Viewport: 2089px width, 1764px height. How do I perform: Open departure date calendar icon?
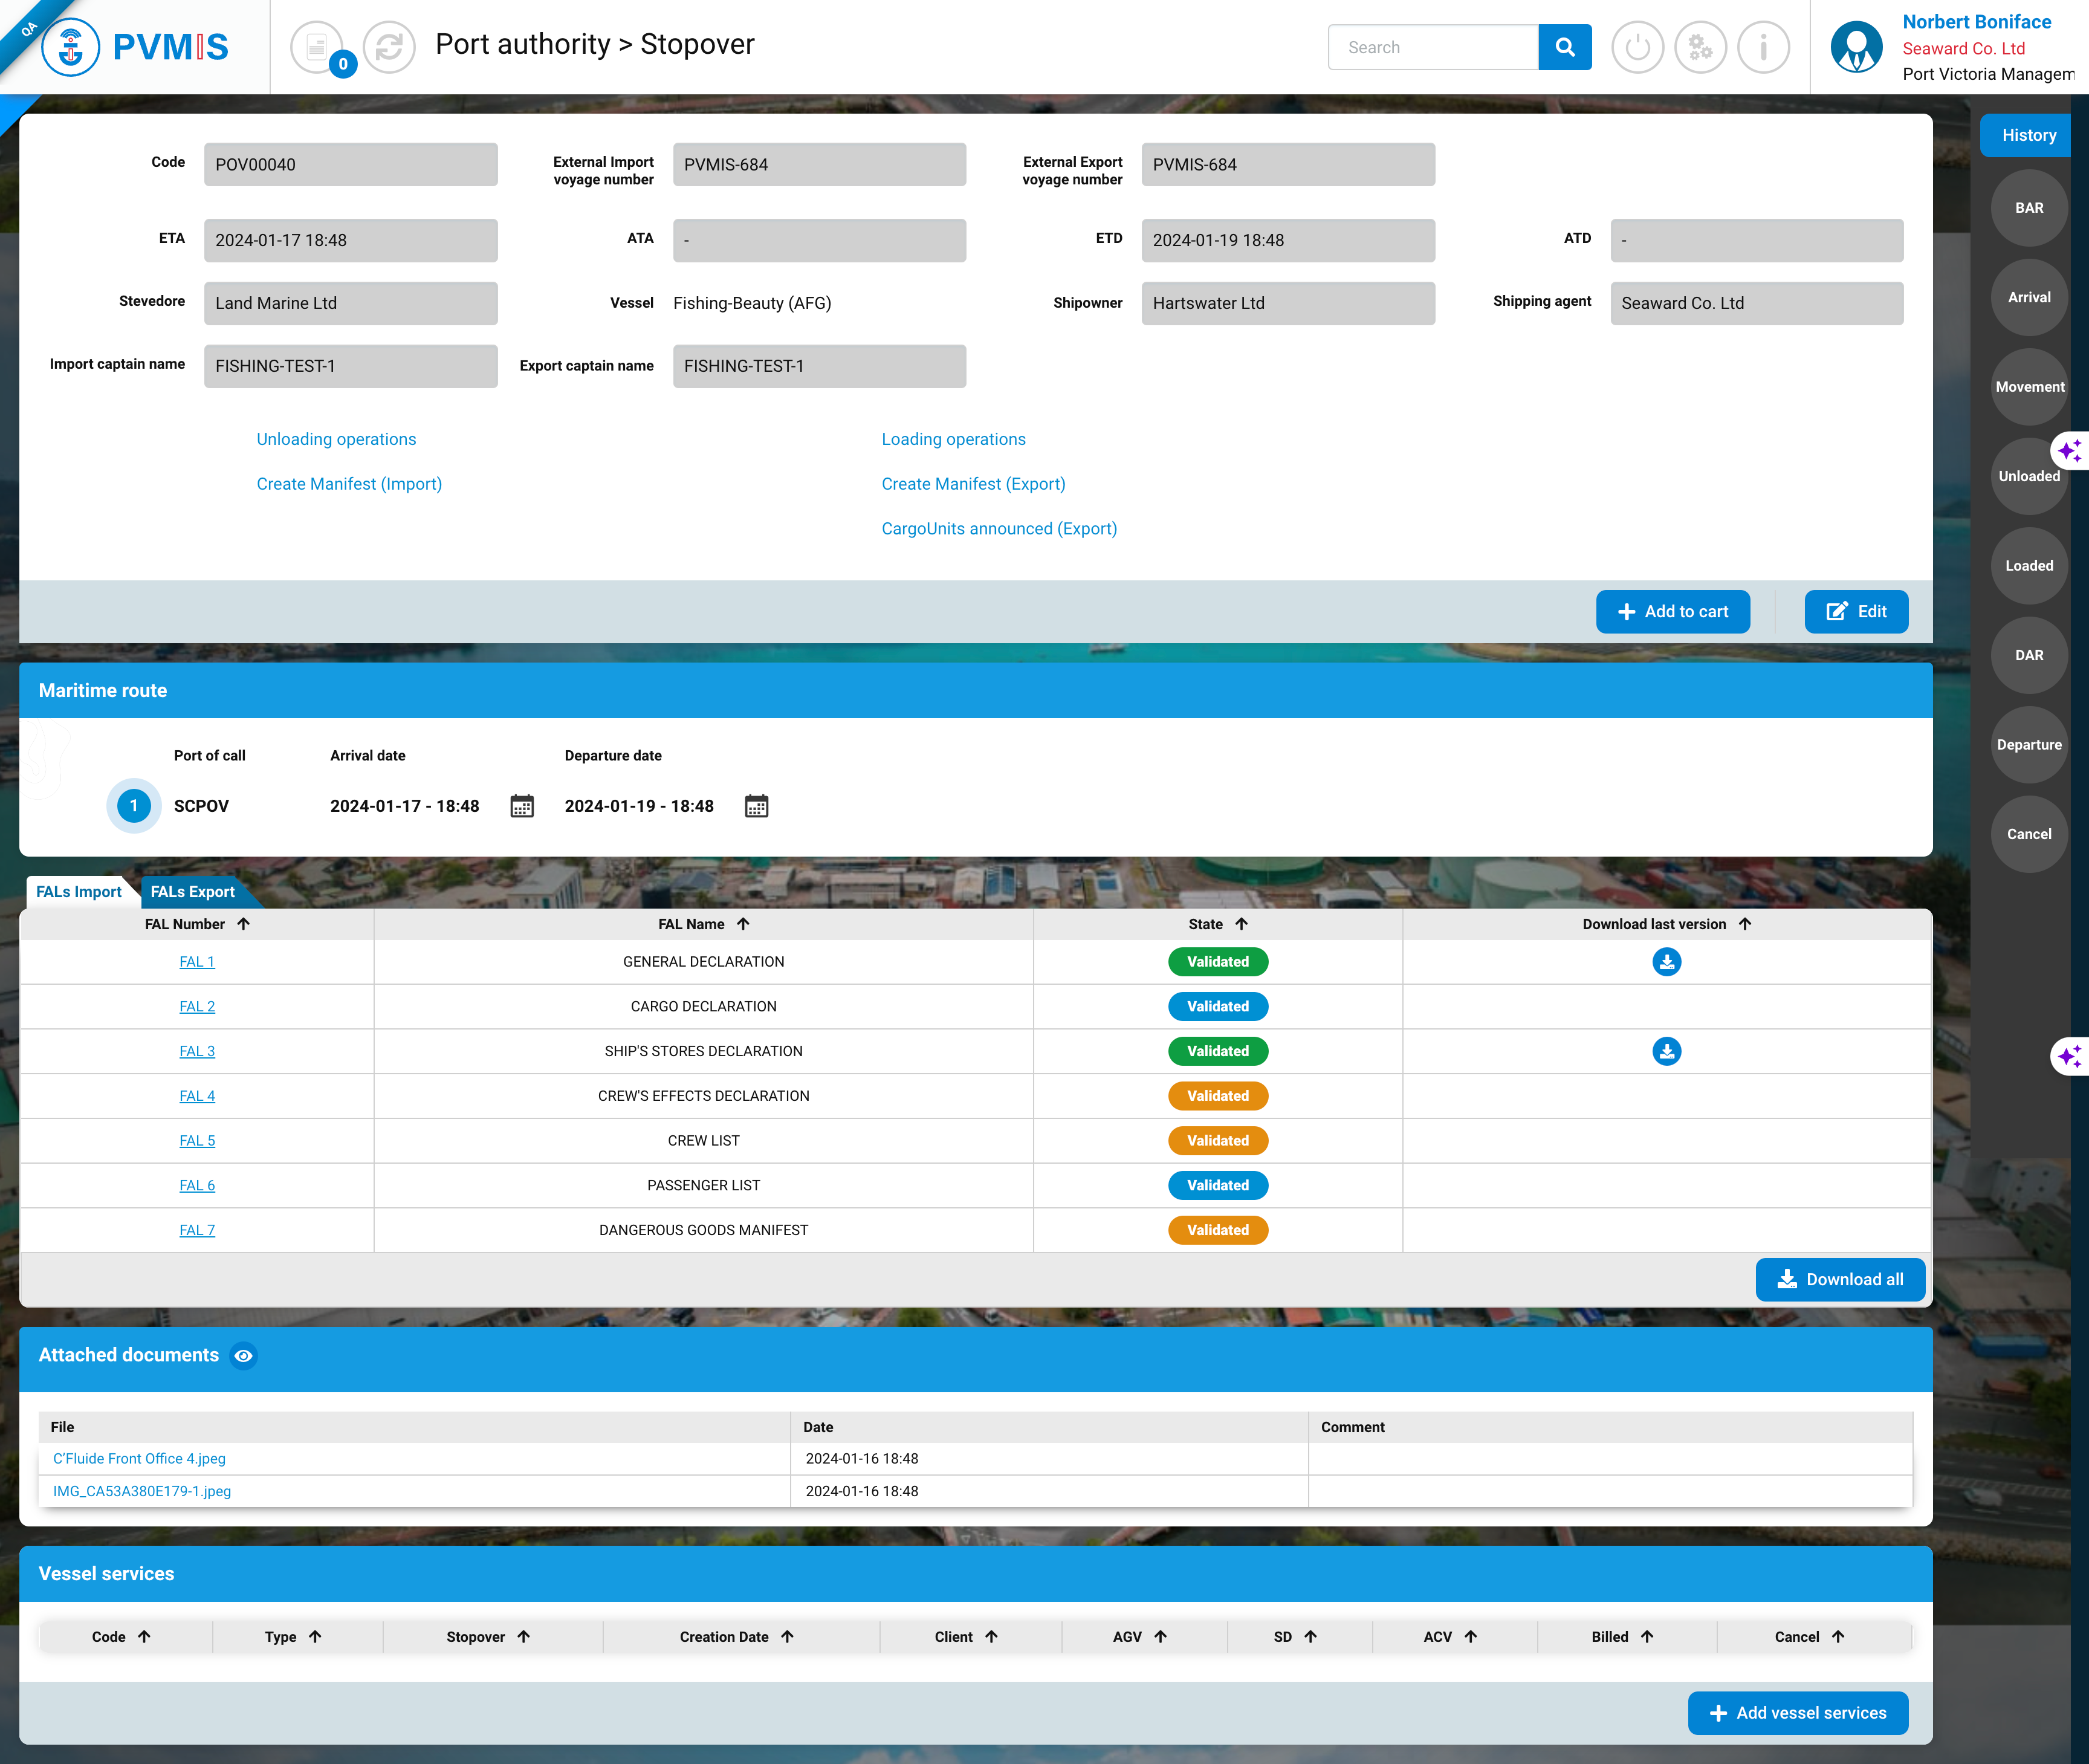756,806
